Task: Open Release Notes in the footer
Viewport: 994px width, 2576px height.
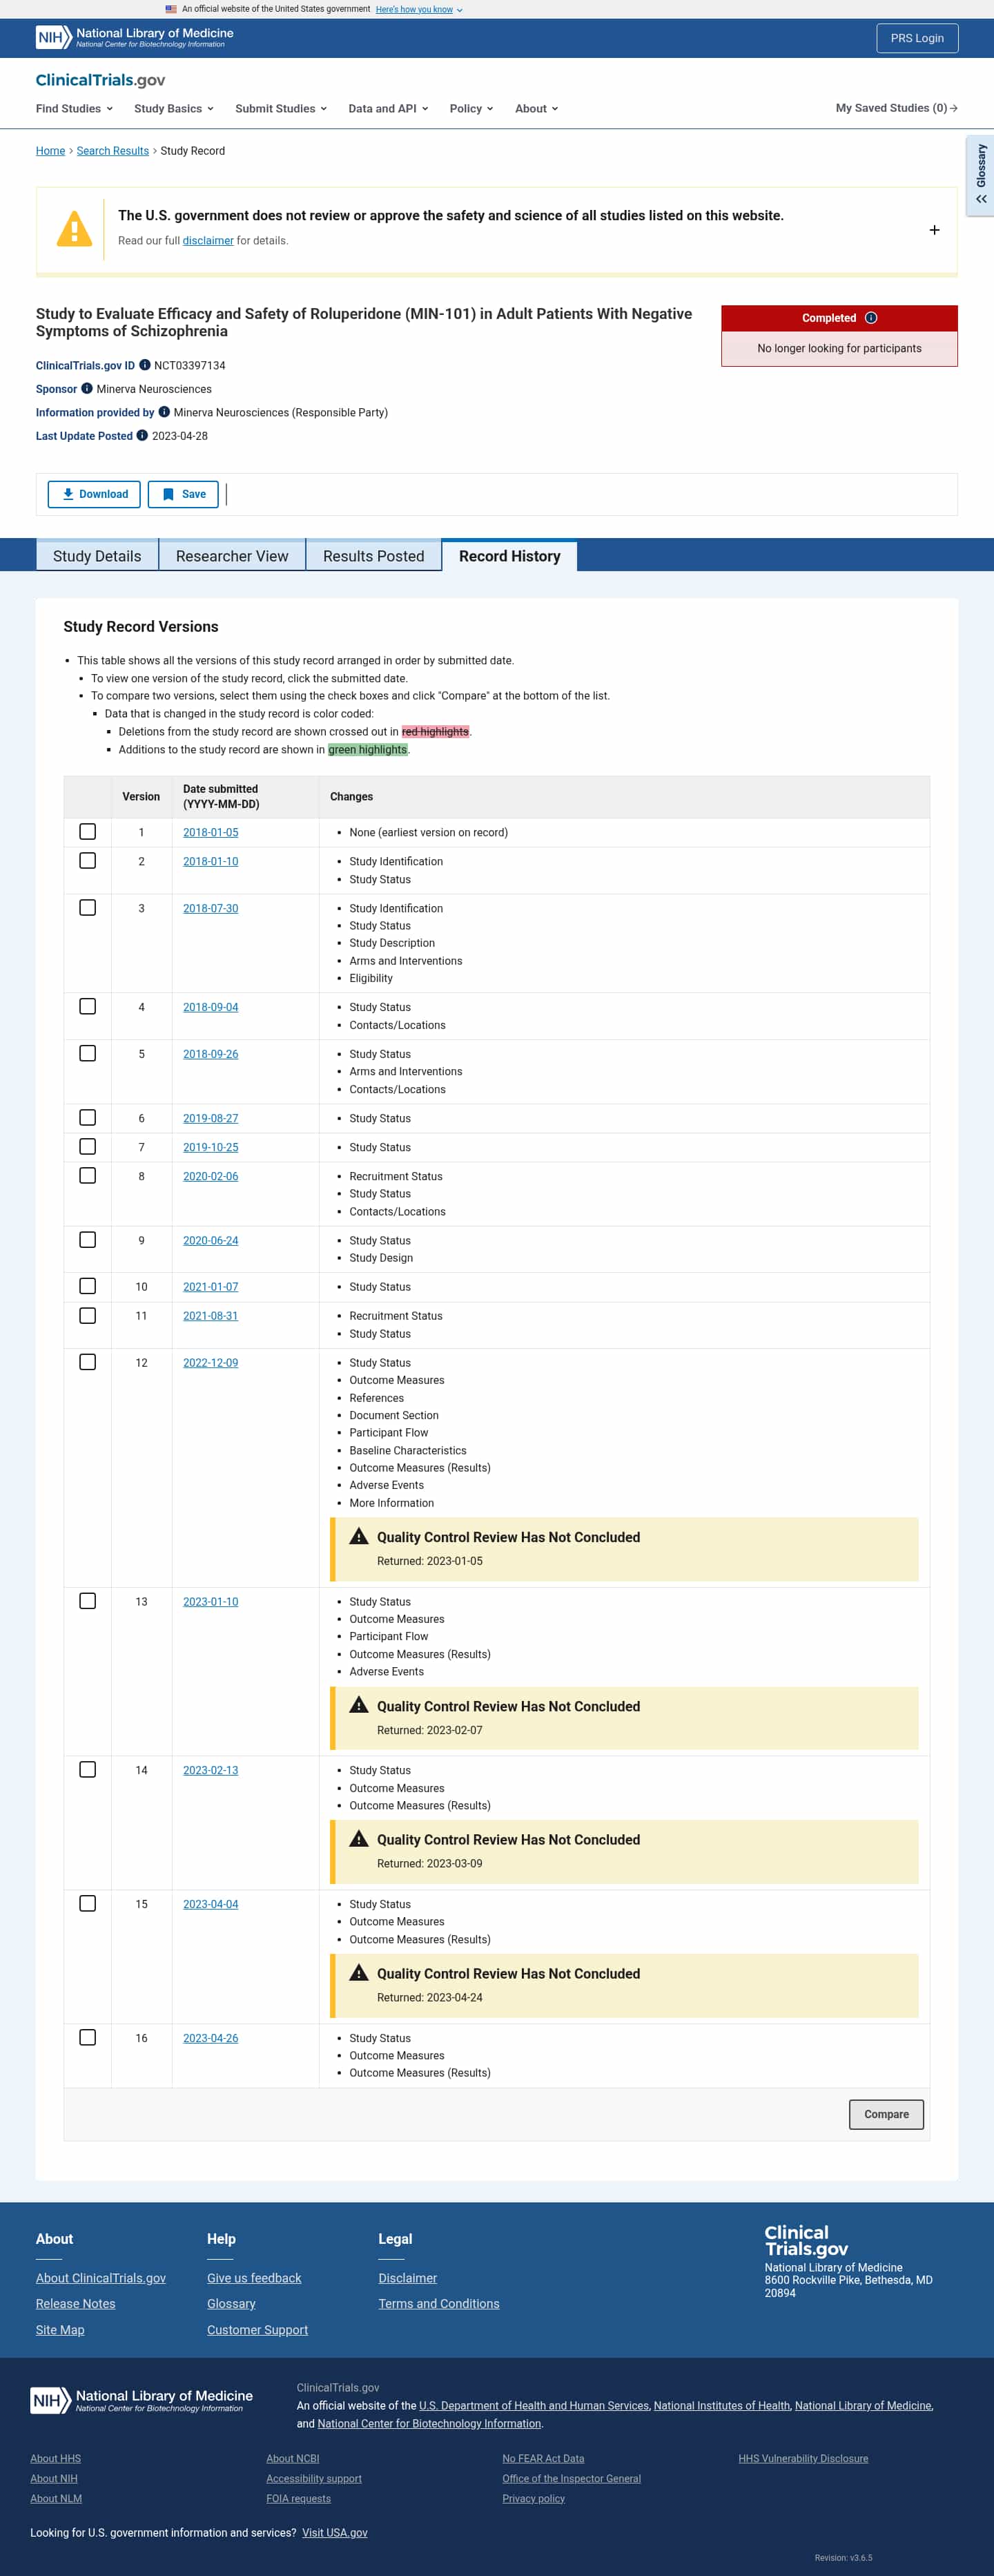Action: click(75, 2304)
